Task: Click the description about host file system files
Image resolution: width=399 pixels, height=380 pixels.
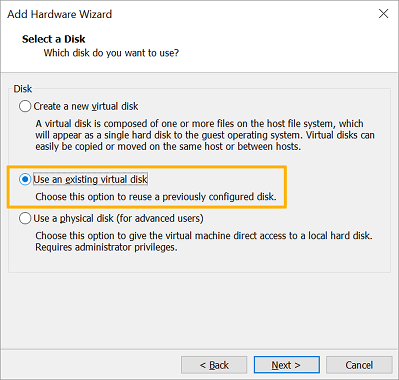Action: [199, 124]
